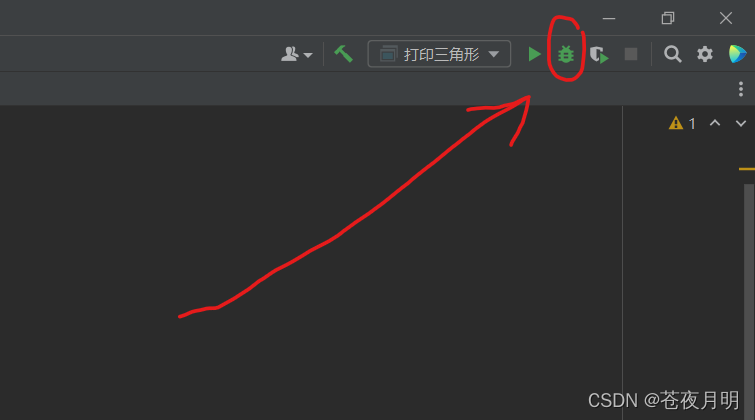Click the yellow warning stripe on the error gutter
The image size is (755, 420).
coord(747,169)
